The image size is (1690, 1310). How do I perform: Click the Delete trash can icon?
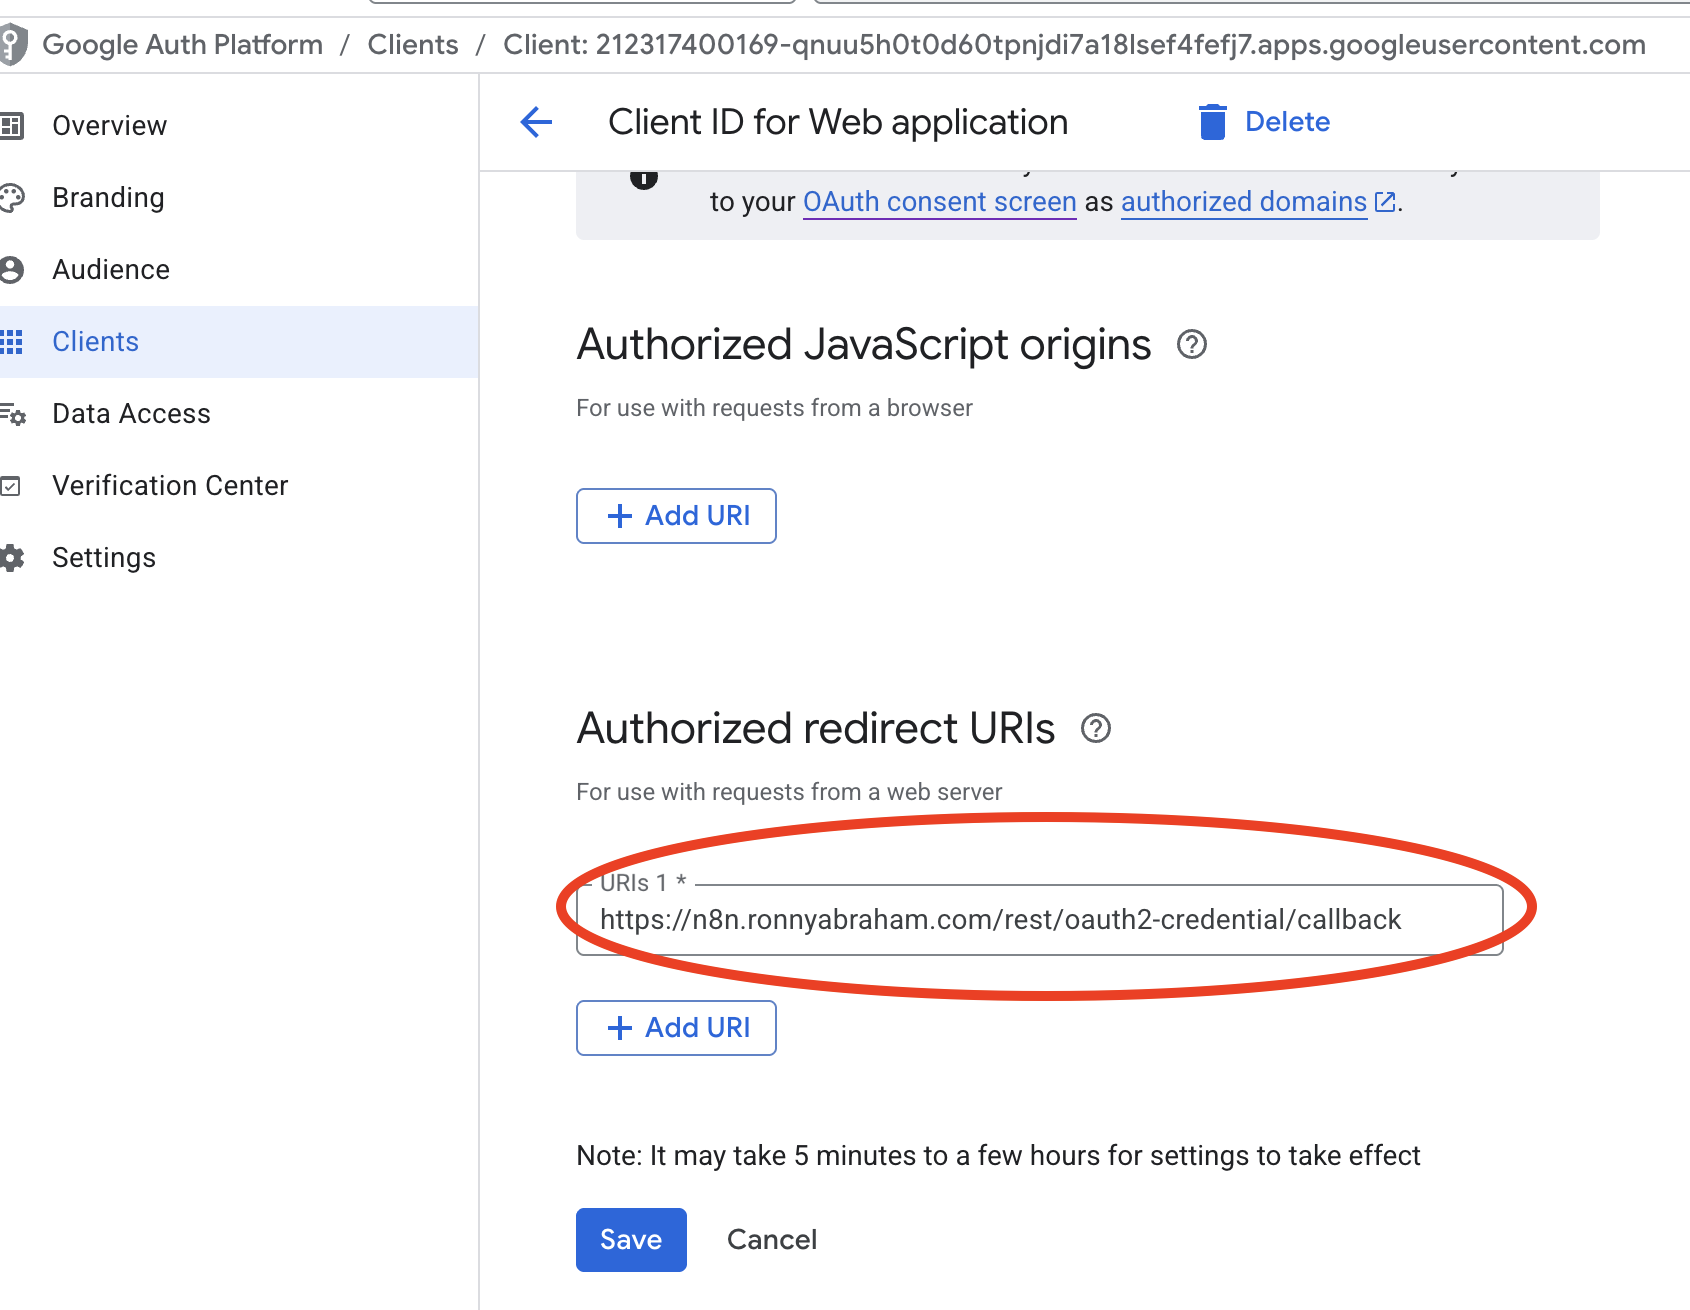(1212, 122)
